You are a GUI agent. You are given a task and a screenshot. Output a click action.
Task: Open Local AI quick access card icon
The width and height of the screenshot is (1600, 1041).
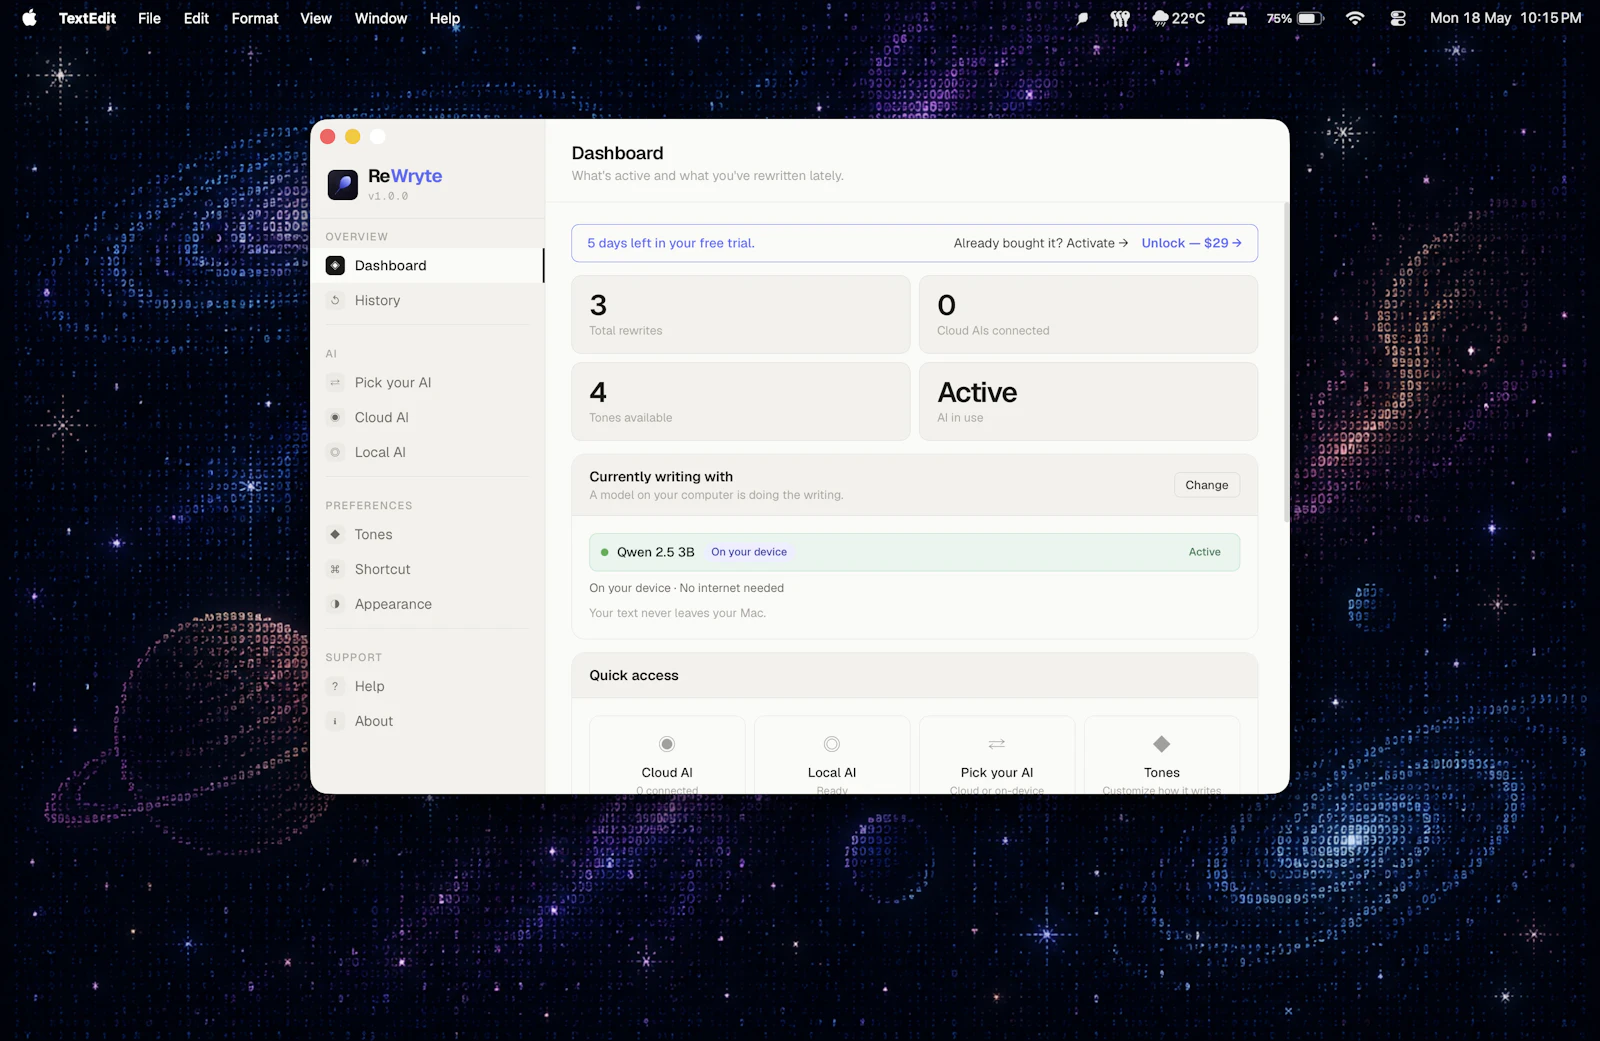pyautogui.click(x=832, y=744)
